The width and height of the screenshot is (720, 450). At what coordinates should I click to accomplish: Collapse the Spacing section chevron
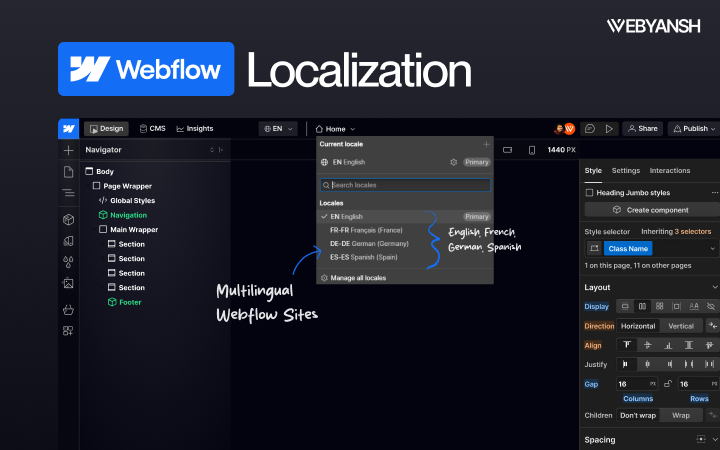tap(715, 439)
